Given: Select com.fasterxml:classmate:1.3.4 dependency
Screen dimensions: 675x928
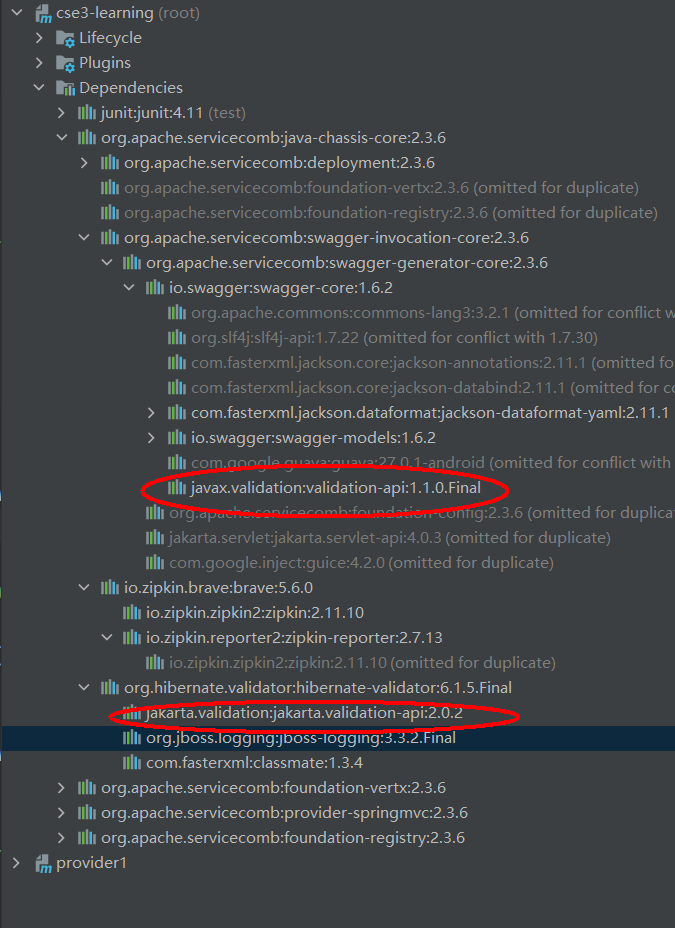Looking at the screenshot, I should (254, 762).
